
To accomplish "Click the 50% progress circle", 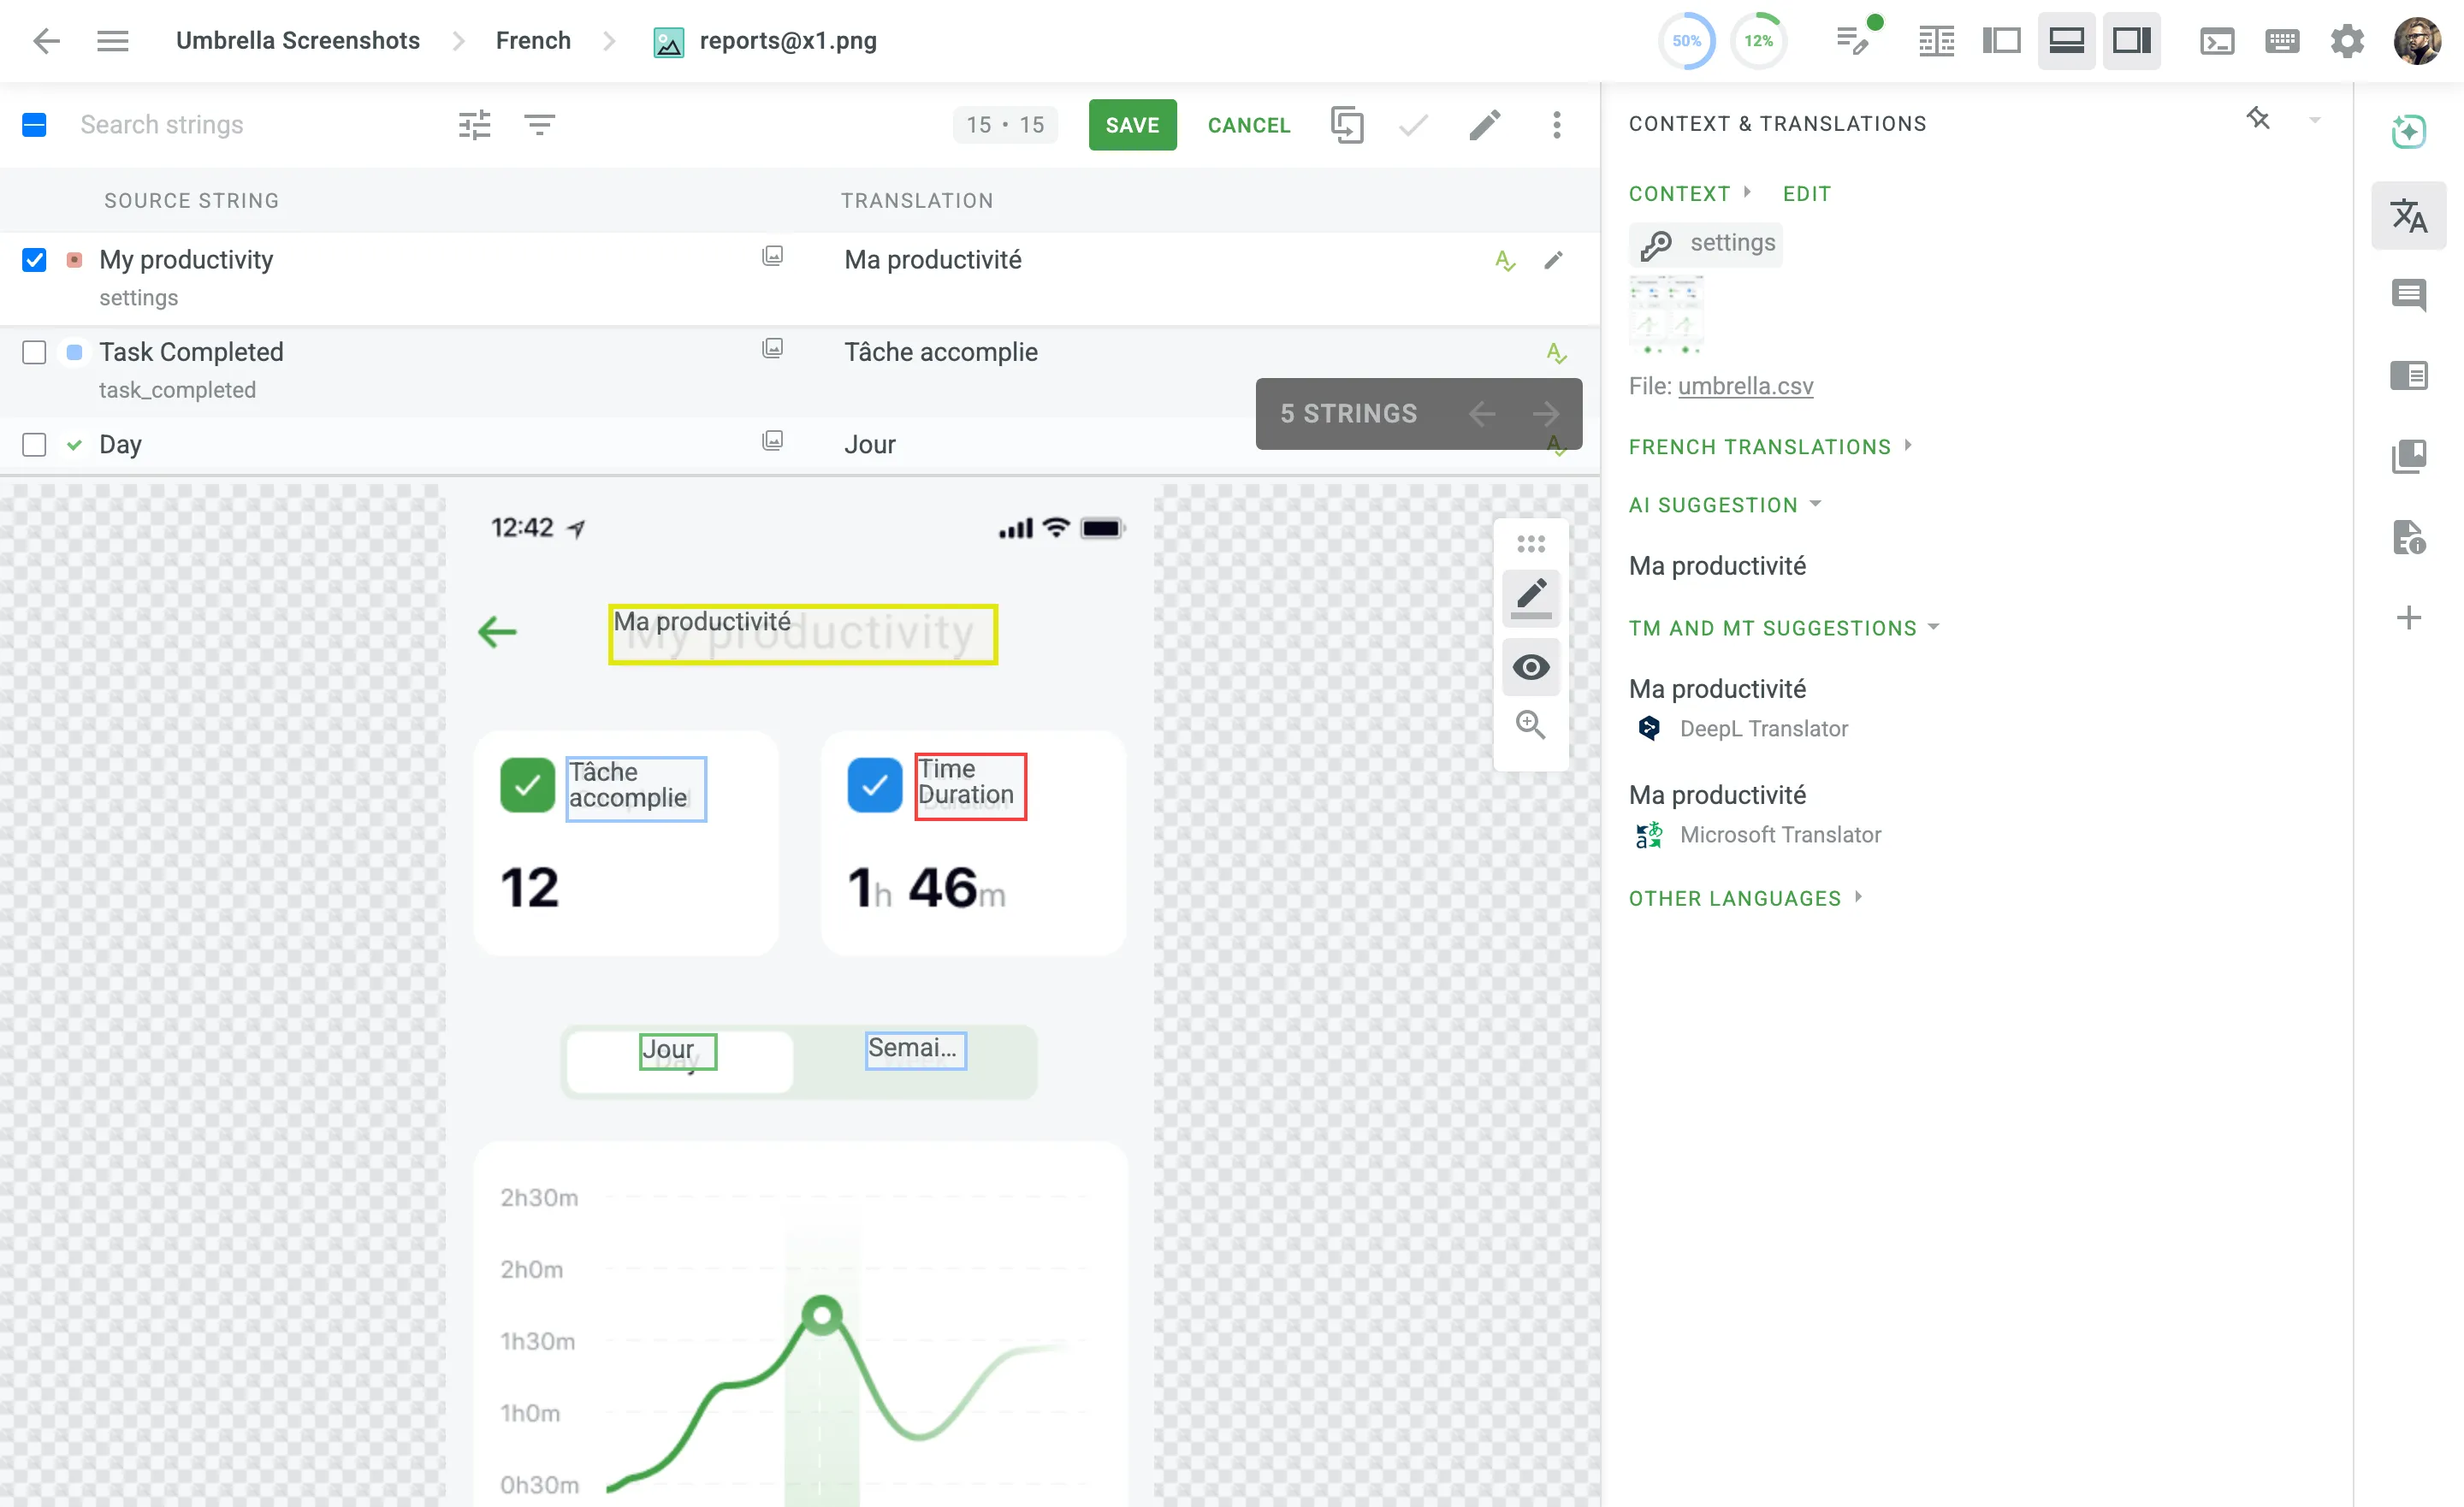I will 1686,41.
